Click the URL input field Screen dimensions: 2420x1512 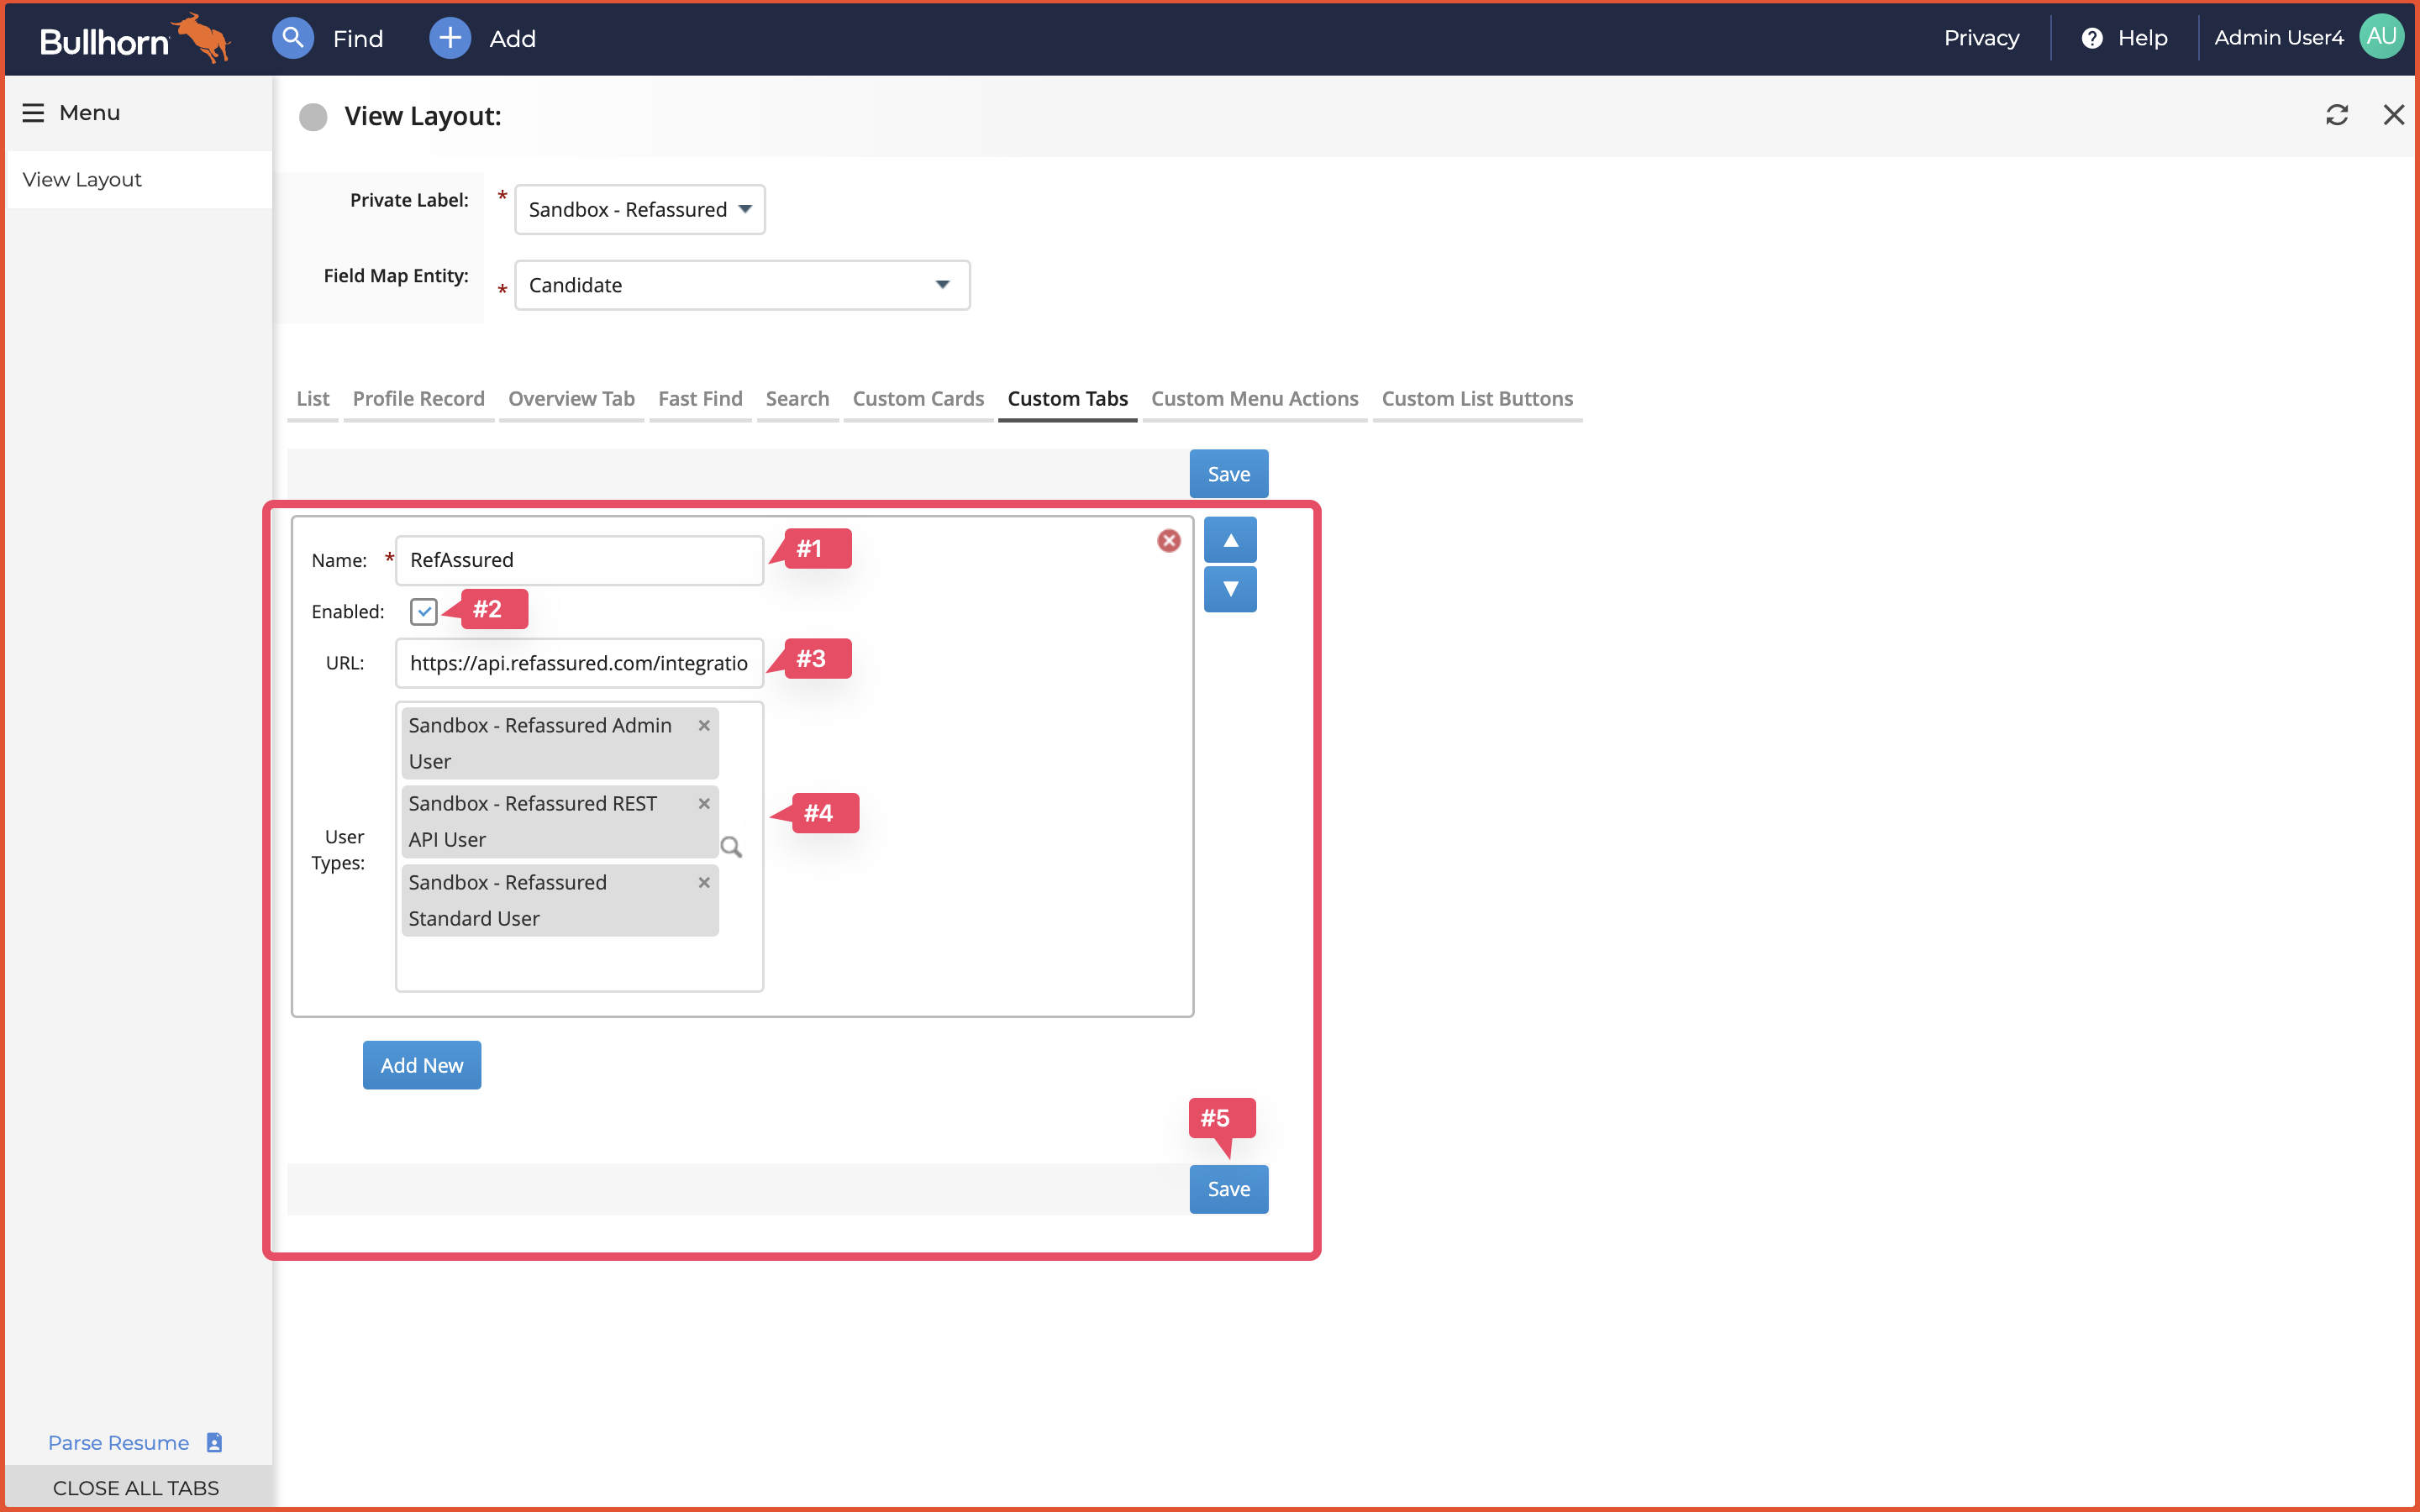579,663
